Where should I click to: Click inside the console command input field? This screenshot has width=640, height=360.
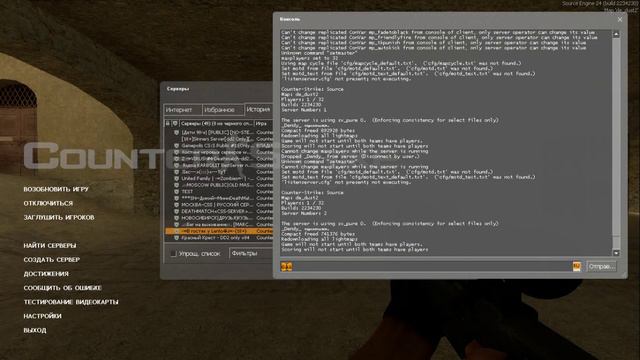[x=432, y=267]
